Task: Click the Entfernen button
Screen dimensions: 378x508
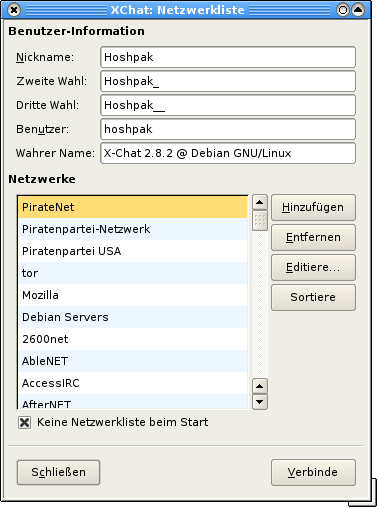Action: 313,237
